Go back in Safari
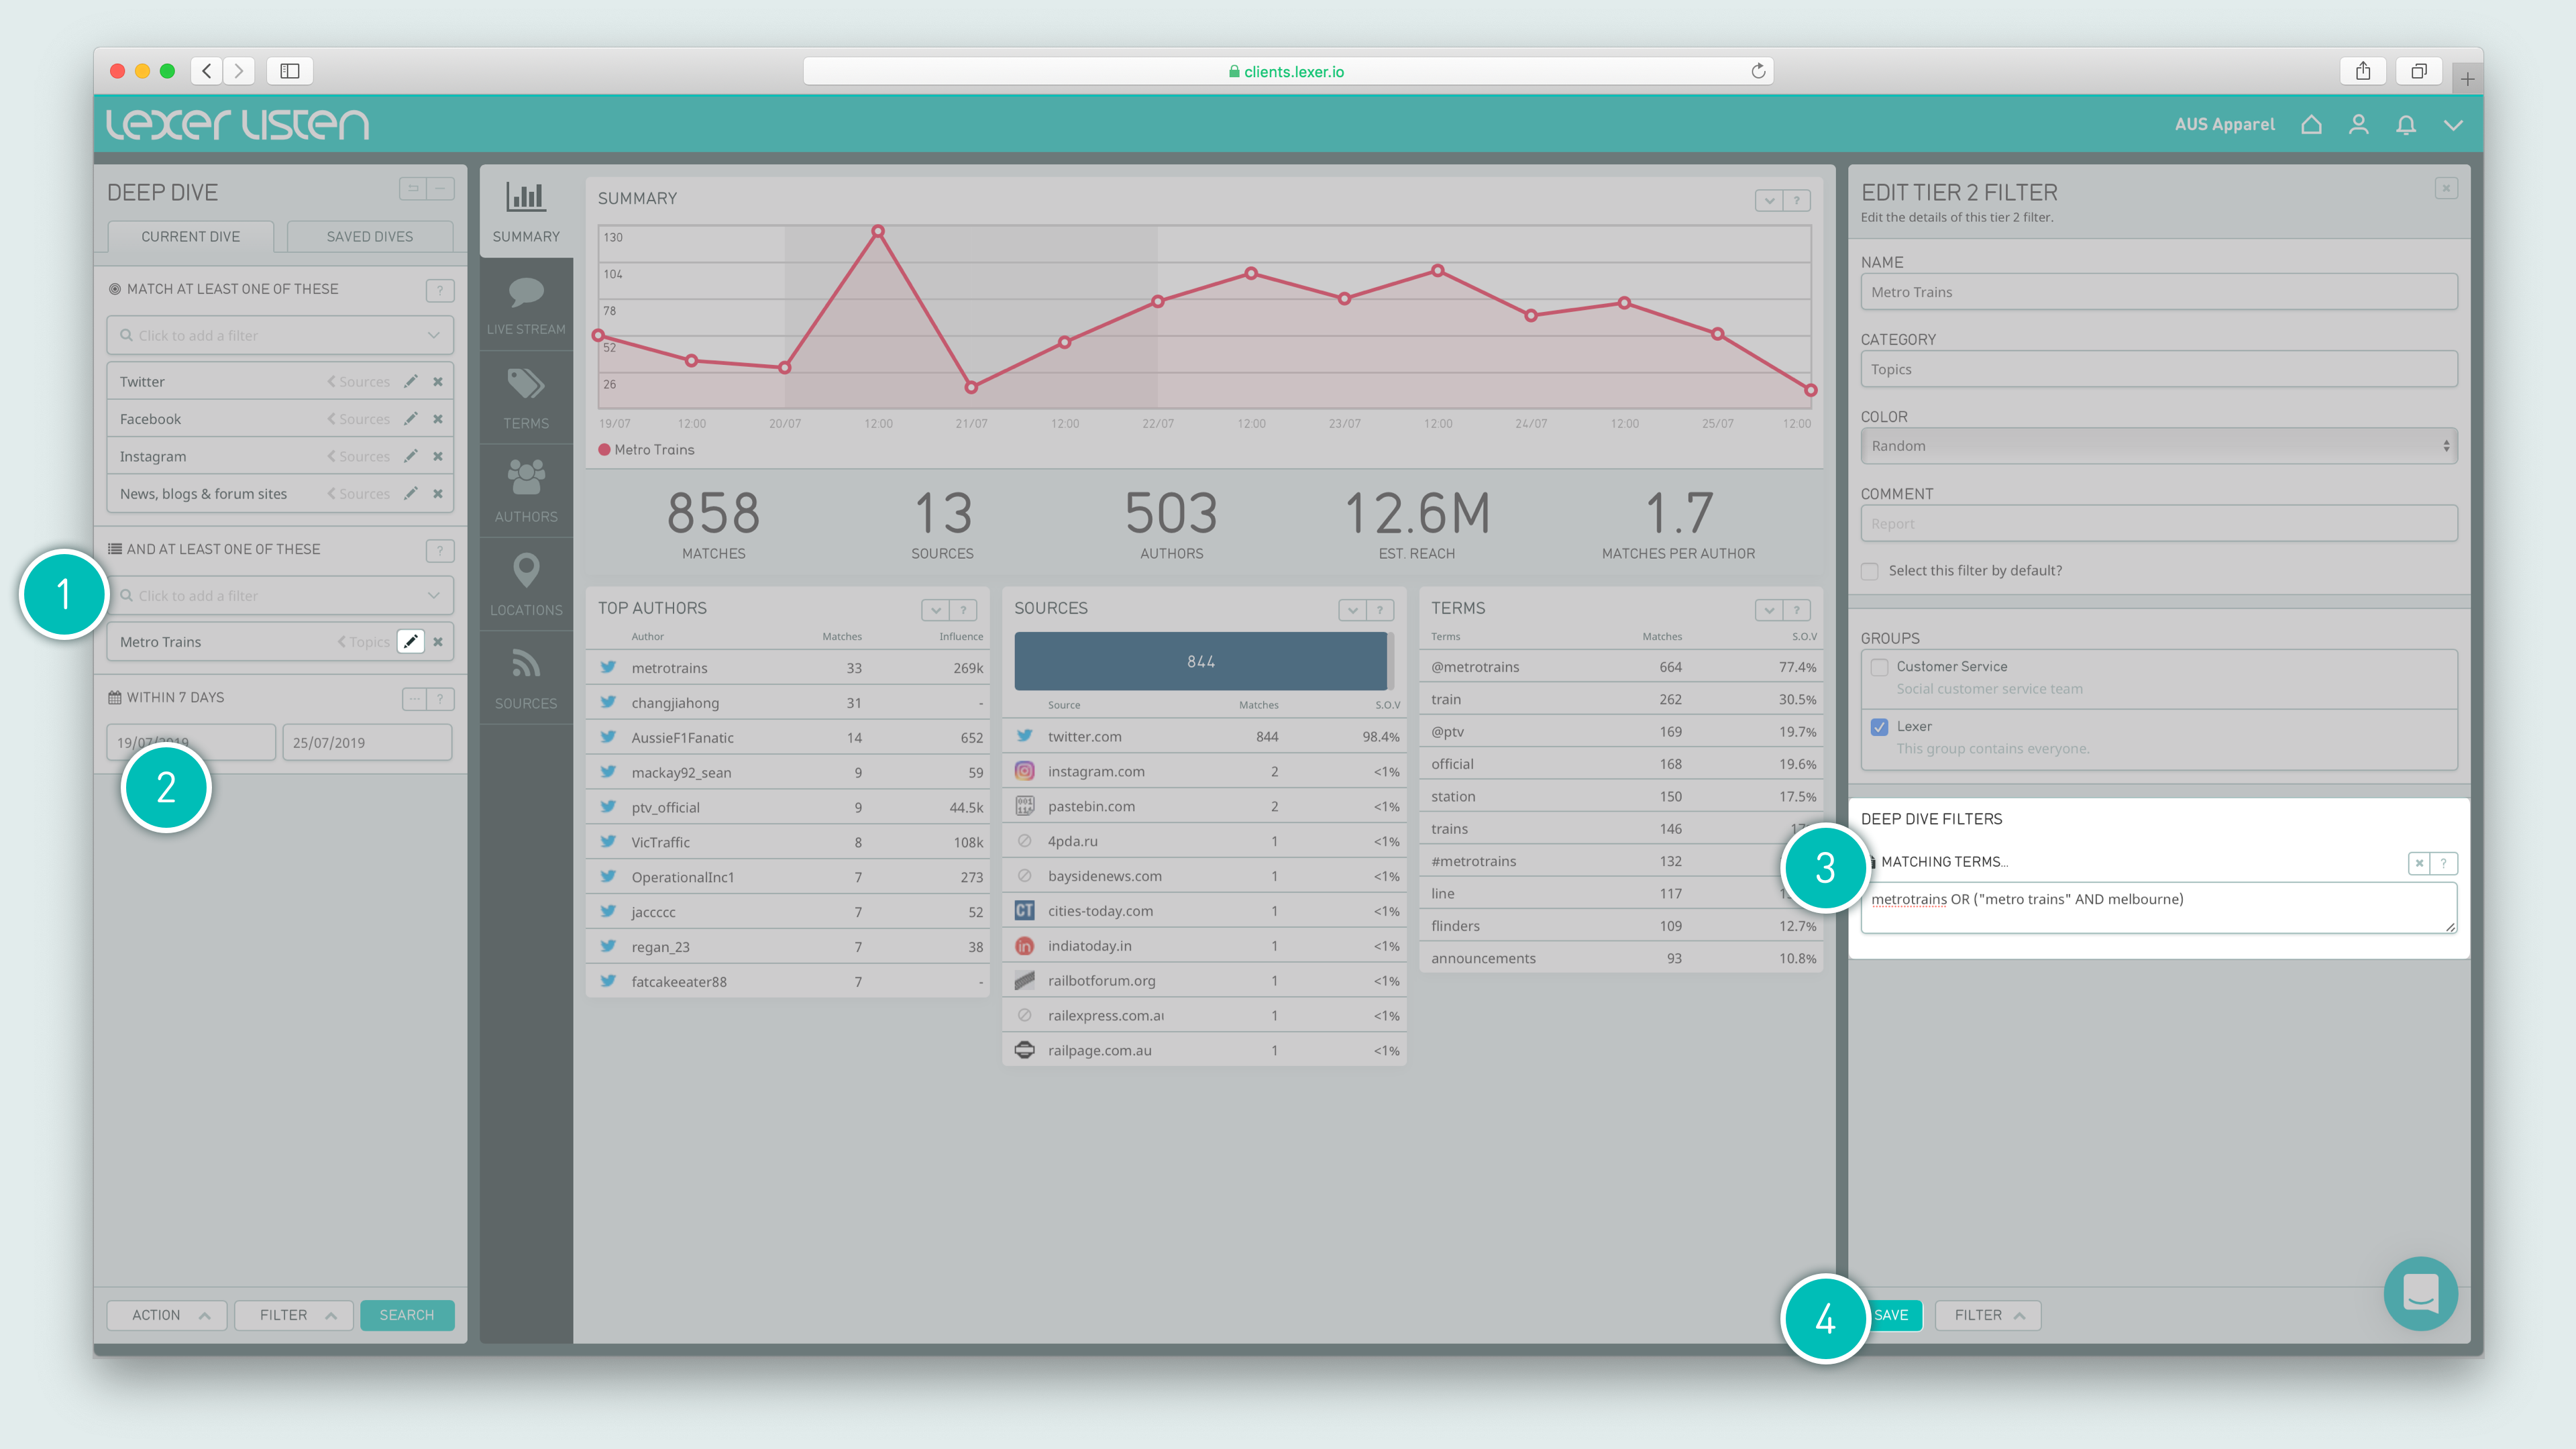 (x=207, y=71)
